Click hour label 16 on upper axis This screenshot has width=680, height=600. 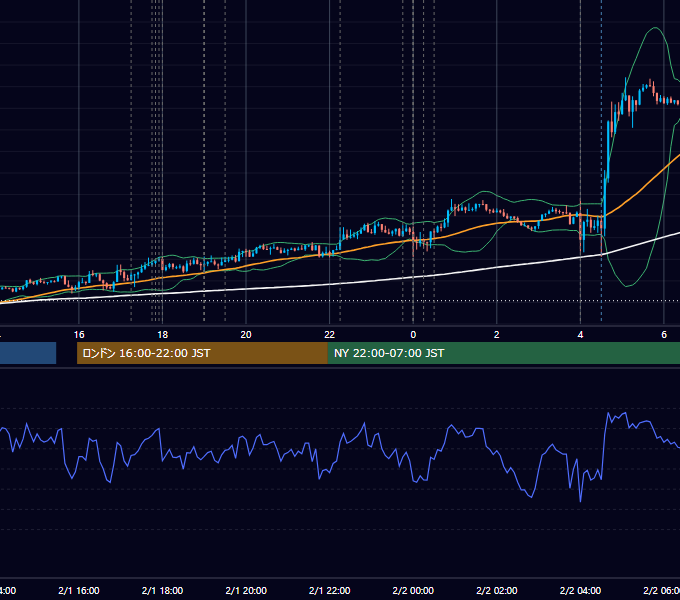click(x=79, y=335)
